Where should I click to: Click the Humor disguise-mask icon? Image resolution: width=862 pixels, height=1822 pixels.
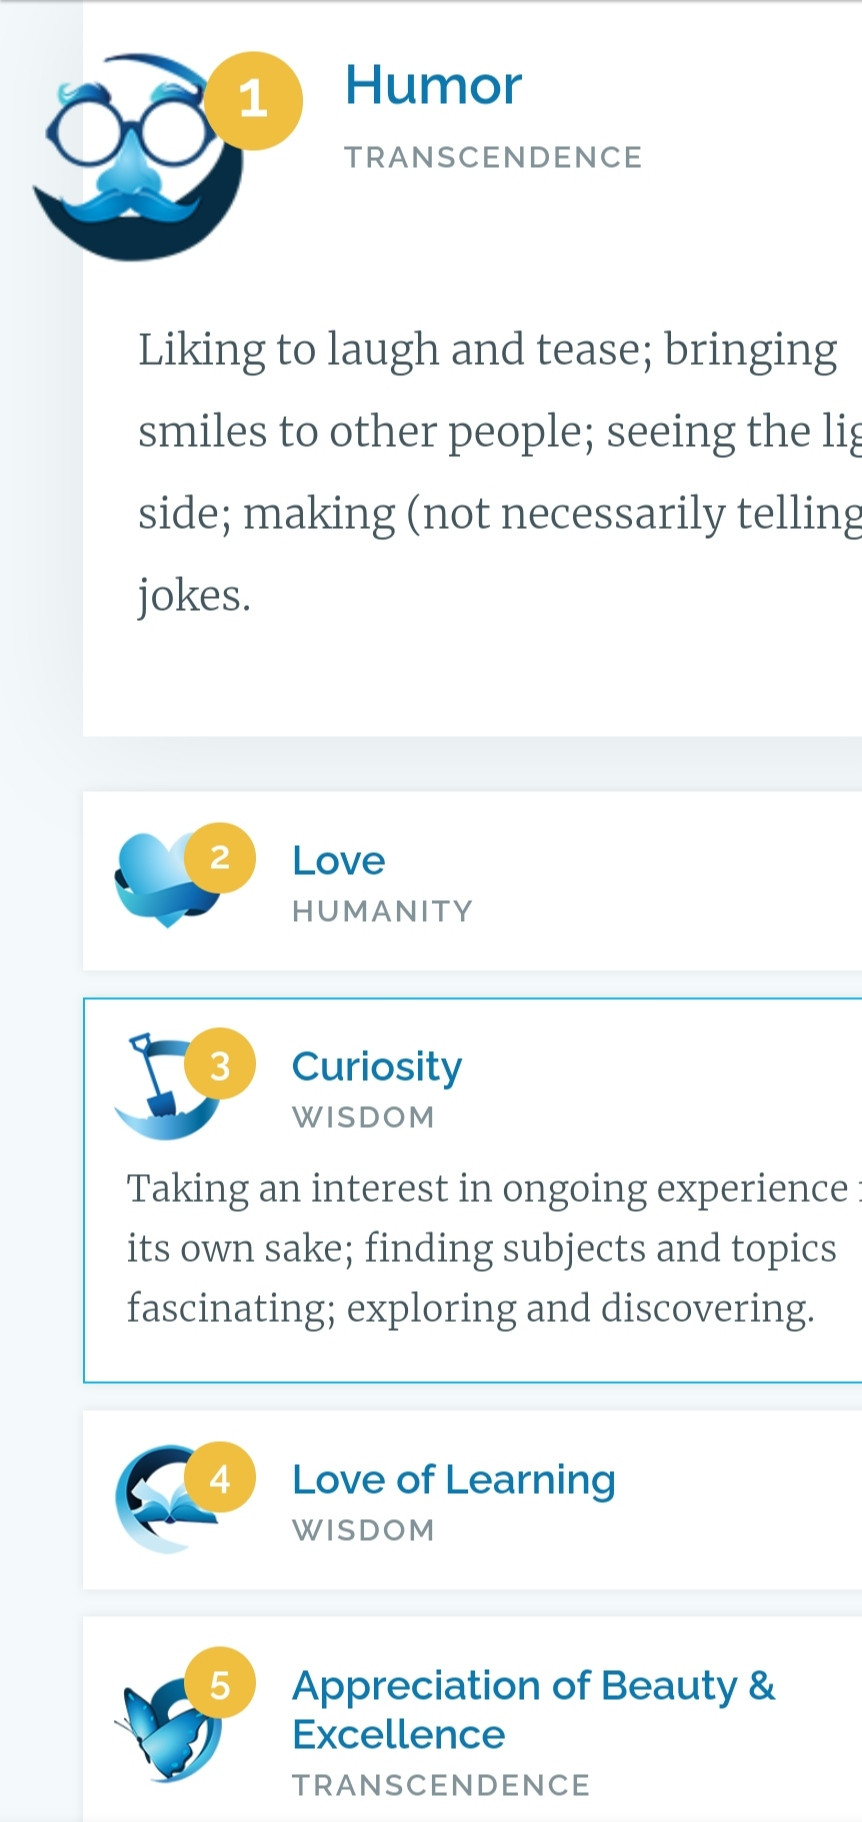point(138,157)
